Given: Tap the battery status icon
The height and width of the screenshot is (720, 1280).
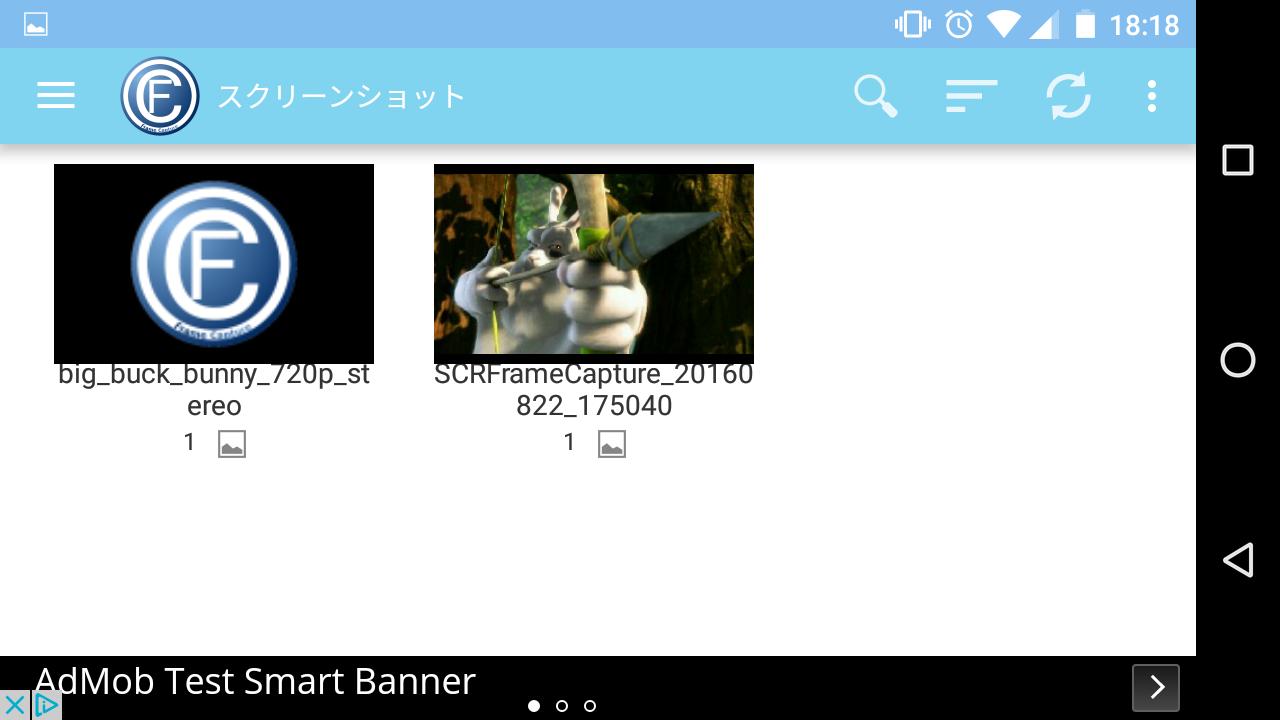Looking at the screenshot, I should [1085, 24].
